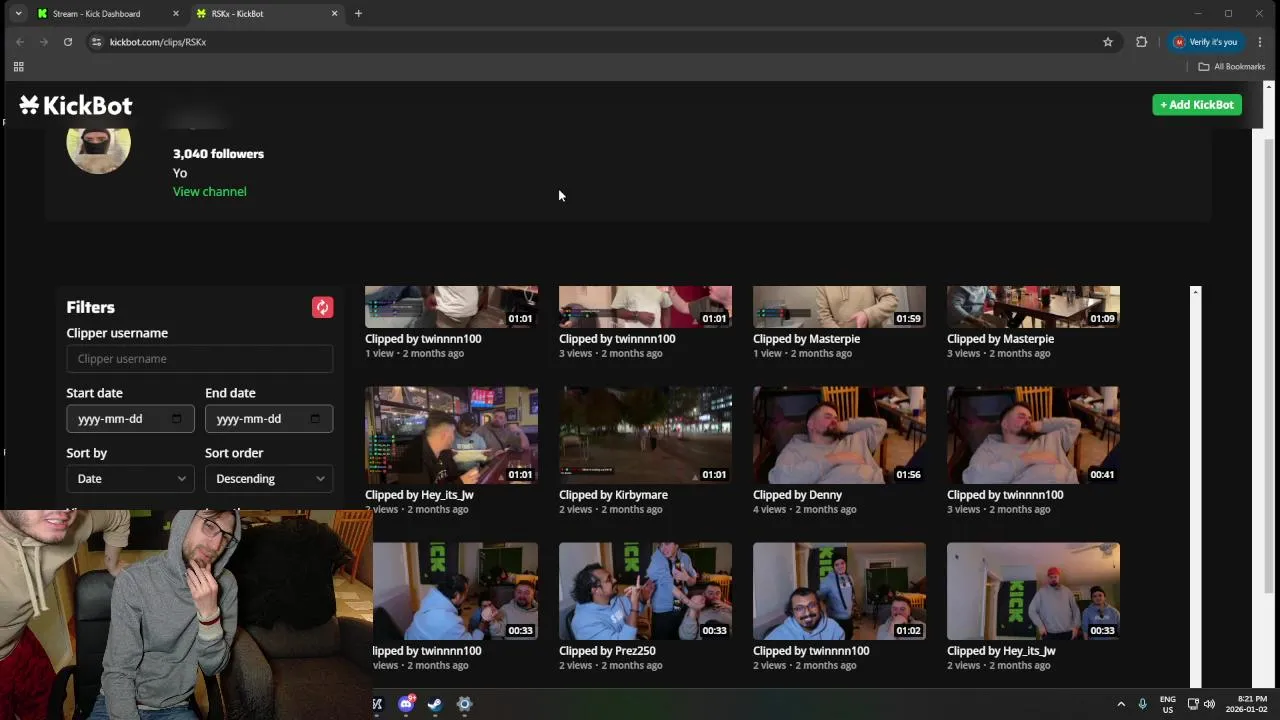Show hidden system tray icons
This screenshot has width=1280, height=720.
coord(1121,704)
